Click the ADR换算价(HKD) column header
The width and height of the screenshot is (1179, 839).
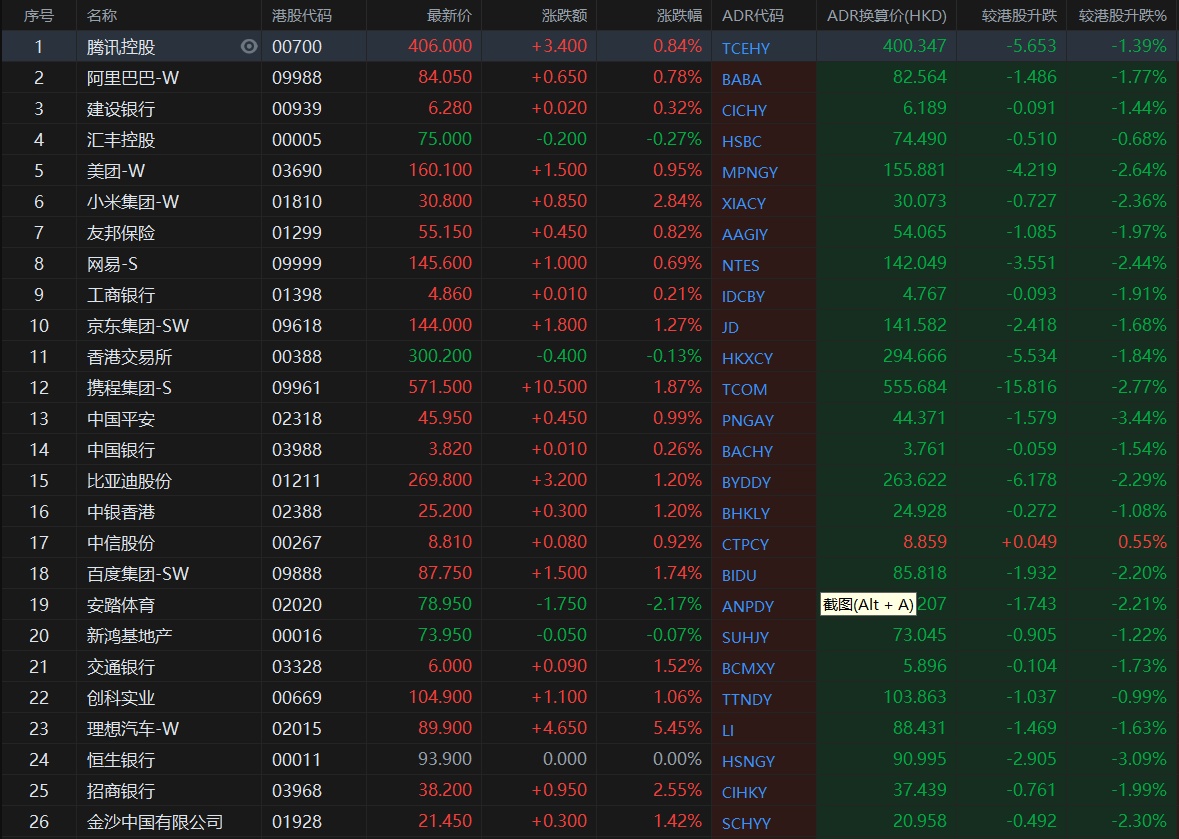(886, 16)
